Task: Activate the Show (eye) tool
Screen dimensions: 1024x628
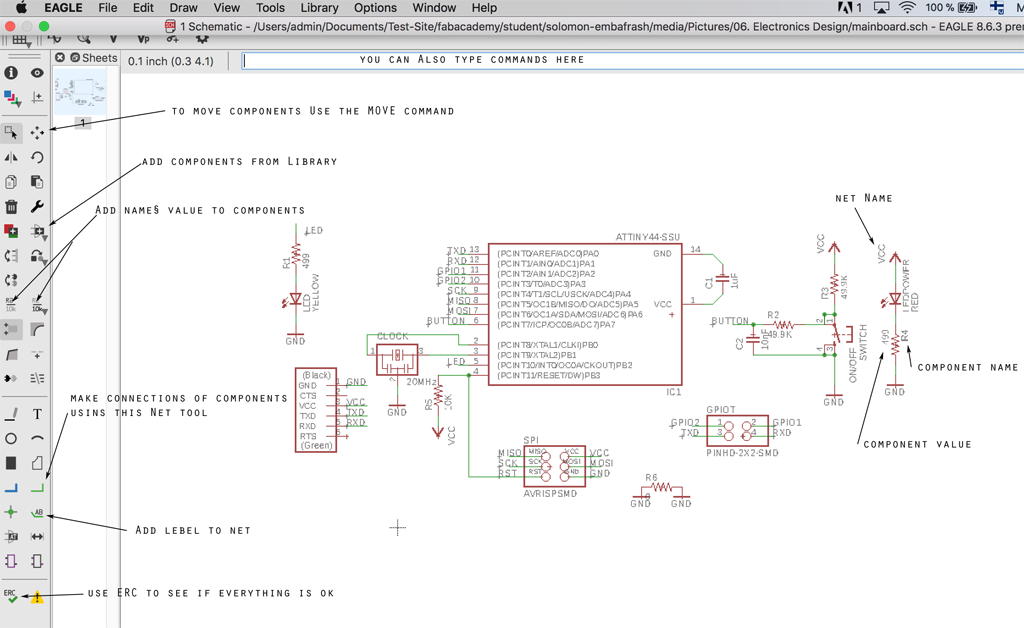Action: point(37,72)
